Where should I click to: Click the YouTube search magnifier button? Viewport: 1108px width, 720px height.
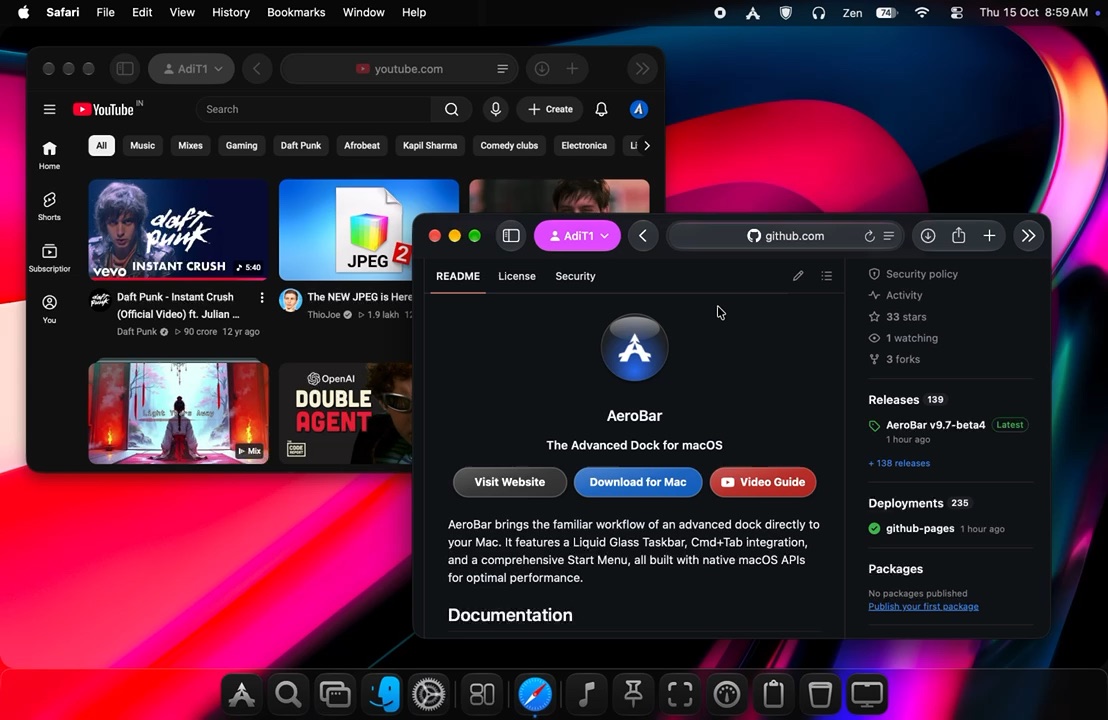[452, 109]
